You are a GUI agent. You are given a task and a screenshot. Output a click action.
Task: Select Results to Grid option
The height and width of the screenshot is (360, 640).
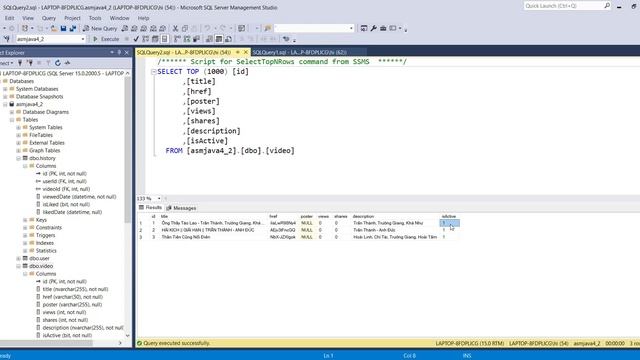tap(219, 39)
